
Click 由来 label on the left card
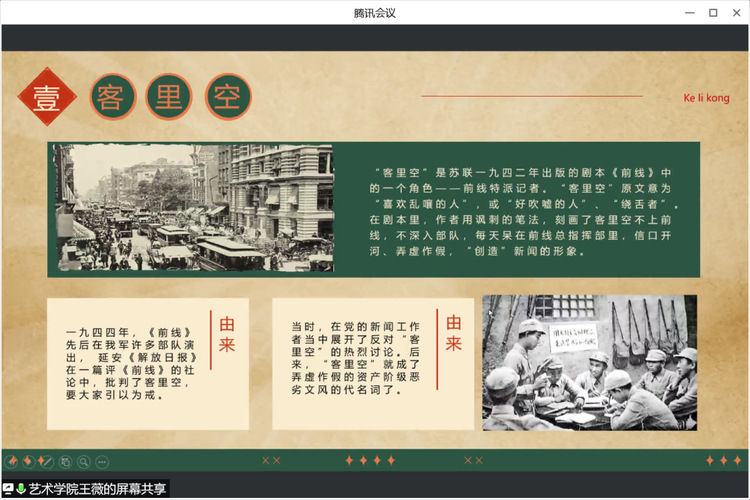(228, 334)
